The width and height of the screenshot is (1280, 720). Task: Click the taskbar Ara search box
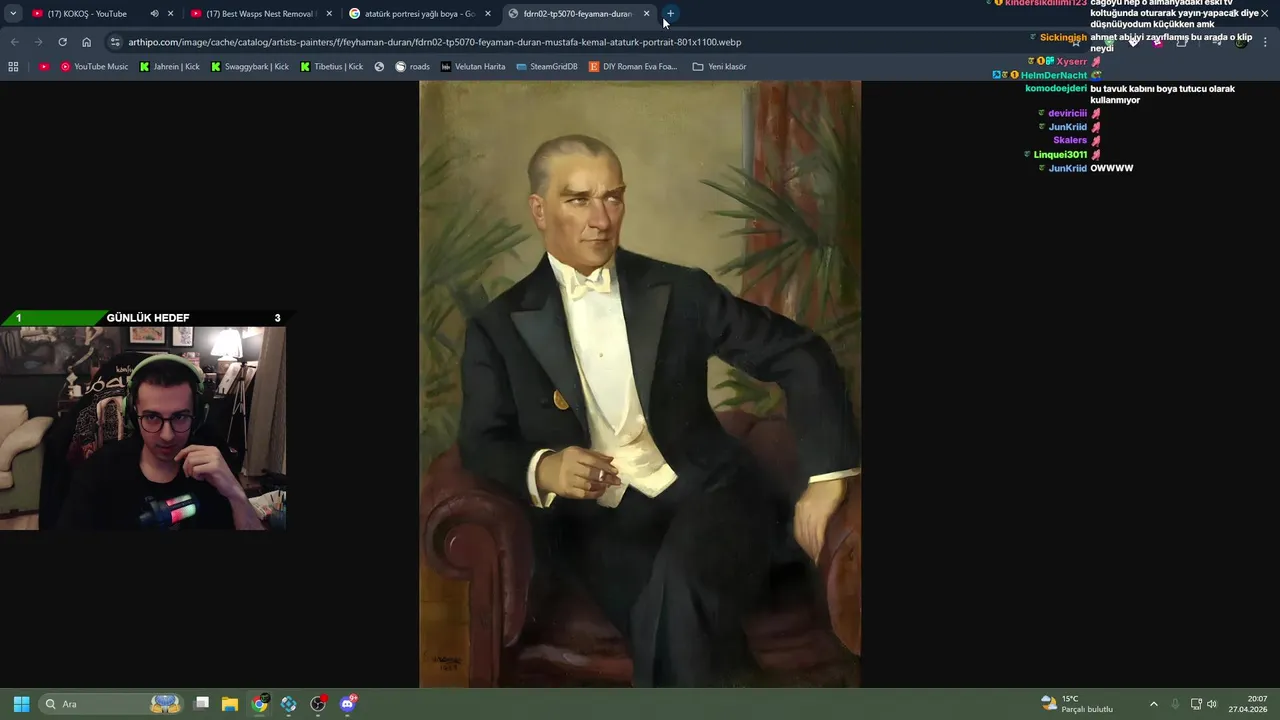click(111, 704)
